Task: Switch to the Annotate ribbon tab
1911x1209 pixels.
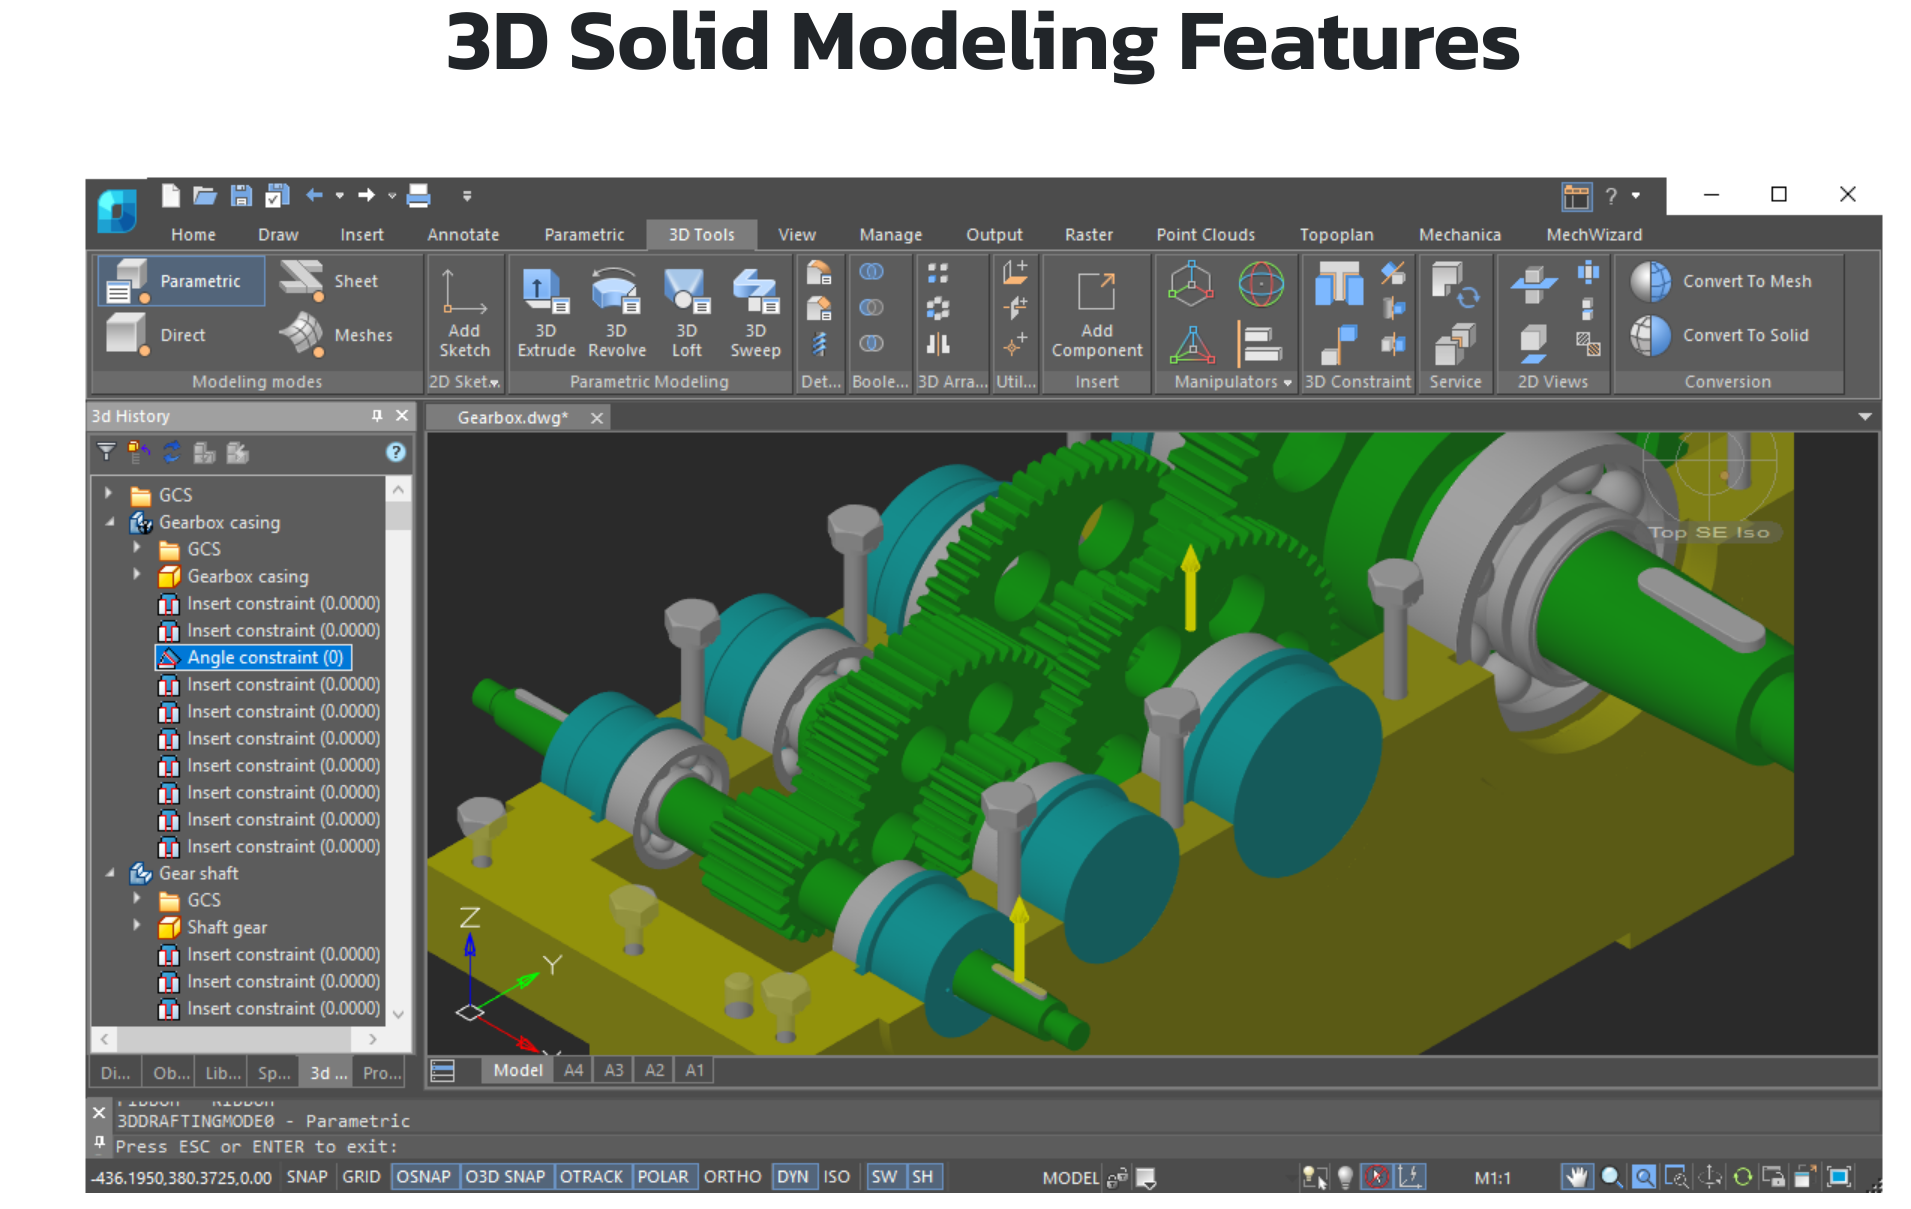Action: click(x=463, y=234)
